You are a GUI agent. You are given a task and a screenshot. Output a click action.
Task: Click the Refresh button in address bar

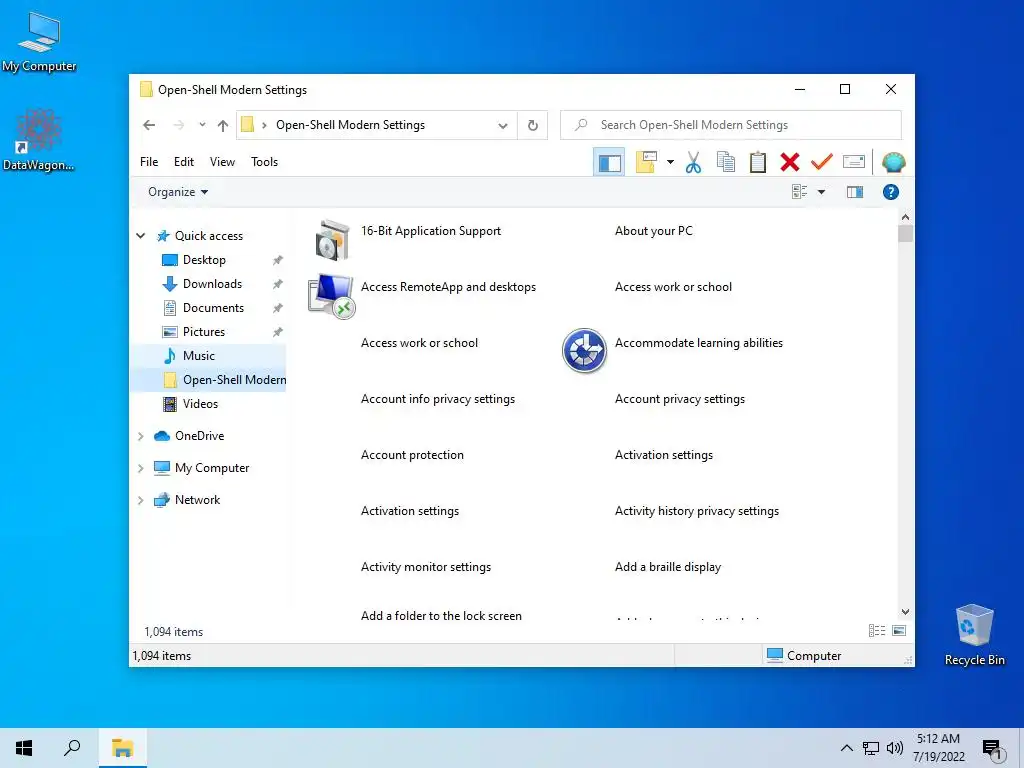[533, 125]
